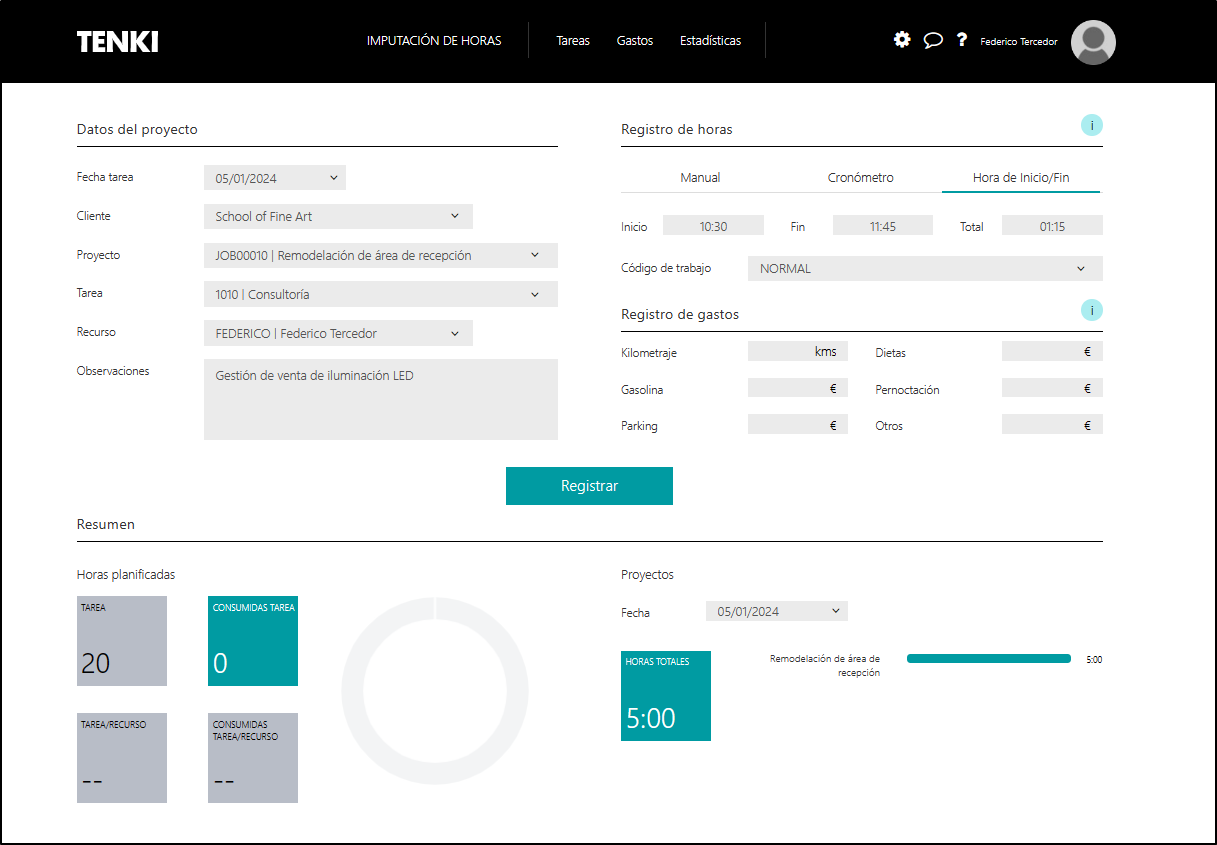This screenshot has height=845, width=1217.
Task: Open the Estadísticas menu
Action: click(710, 41)
